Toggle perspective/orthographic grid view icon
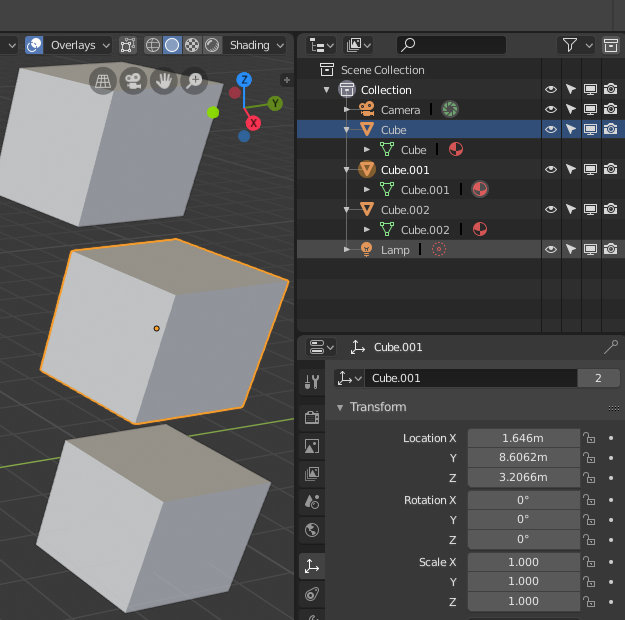 (103, 81)
